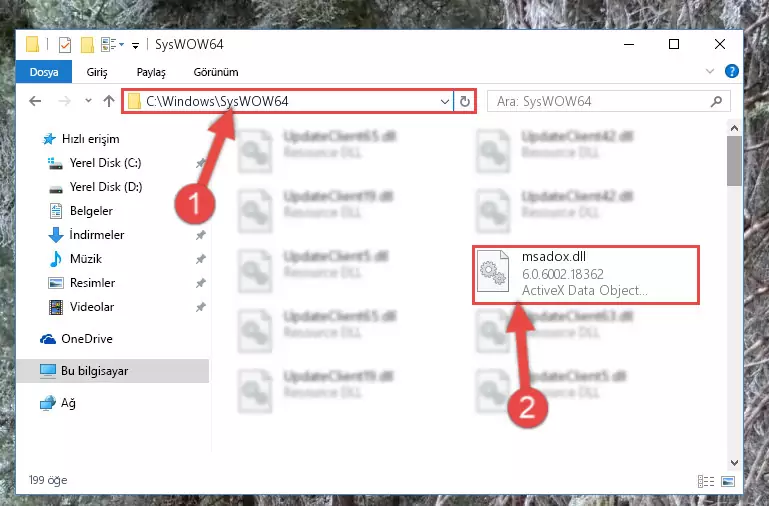Viewport: 769px width, 506px height.
Task: Minimize the SysWOW64 window
Action: click(629, 44)
